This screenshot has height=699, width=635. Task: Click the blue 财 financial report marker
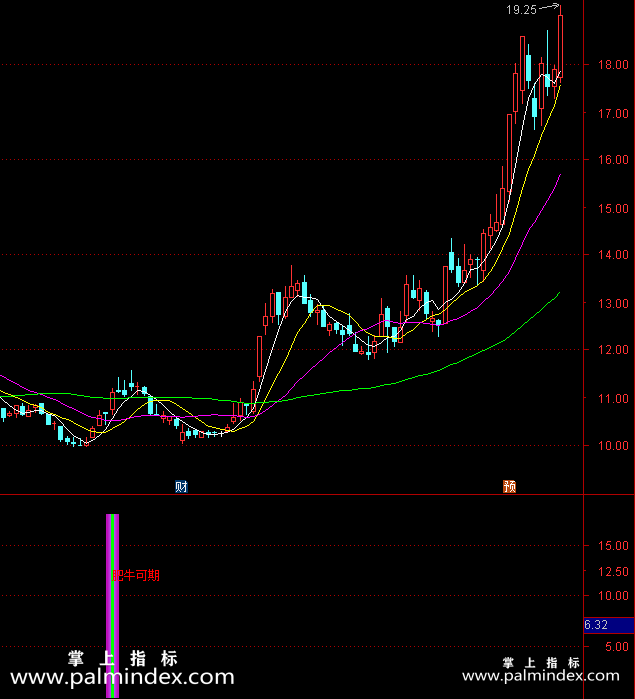[181, 486]
